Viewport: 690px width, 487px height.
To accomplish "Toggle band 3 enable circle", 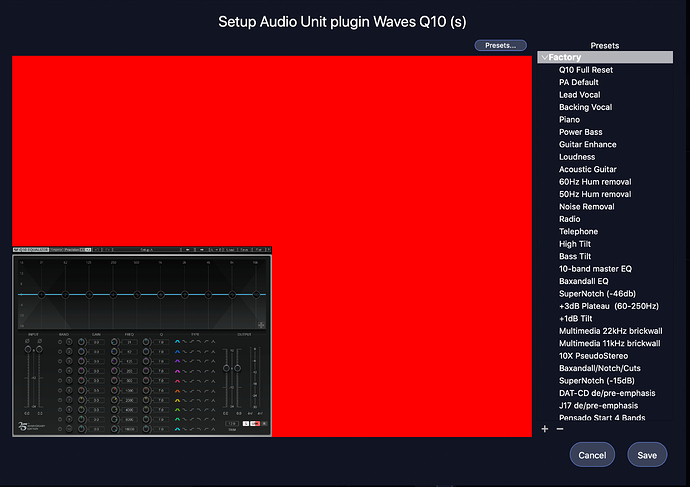I will coord(60,361).
